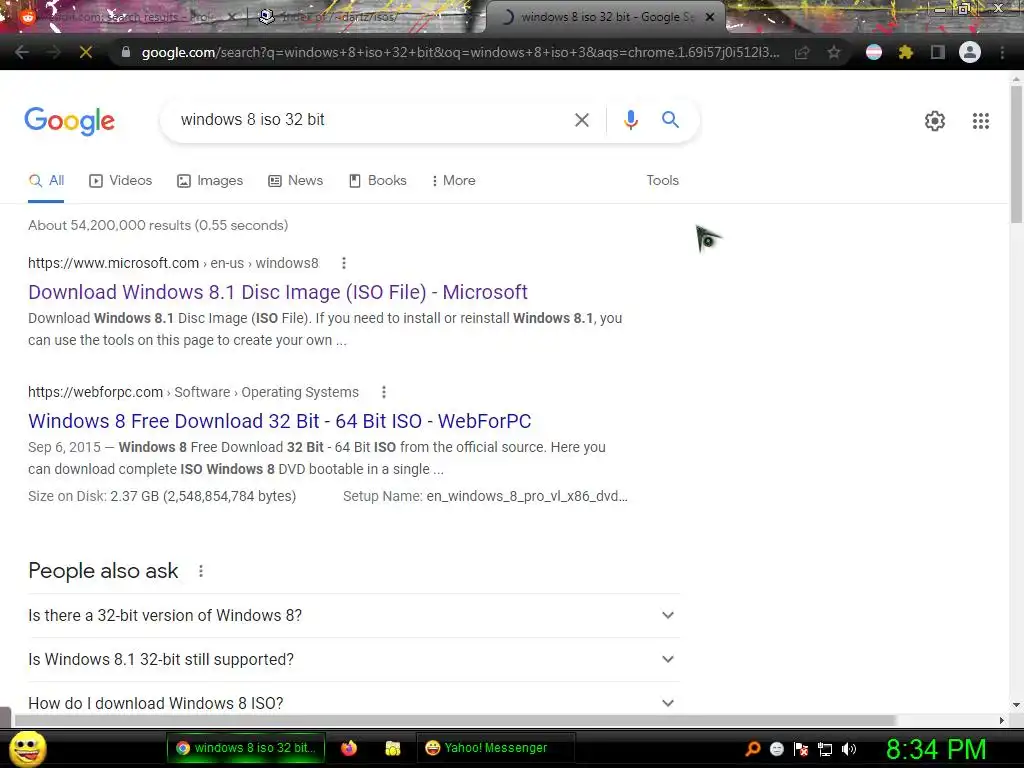Open Chrome's three-dot menu
This screenshot has height=768, width=1024.
tap(1002, 52)
